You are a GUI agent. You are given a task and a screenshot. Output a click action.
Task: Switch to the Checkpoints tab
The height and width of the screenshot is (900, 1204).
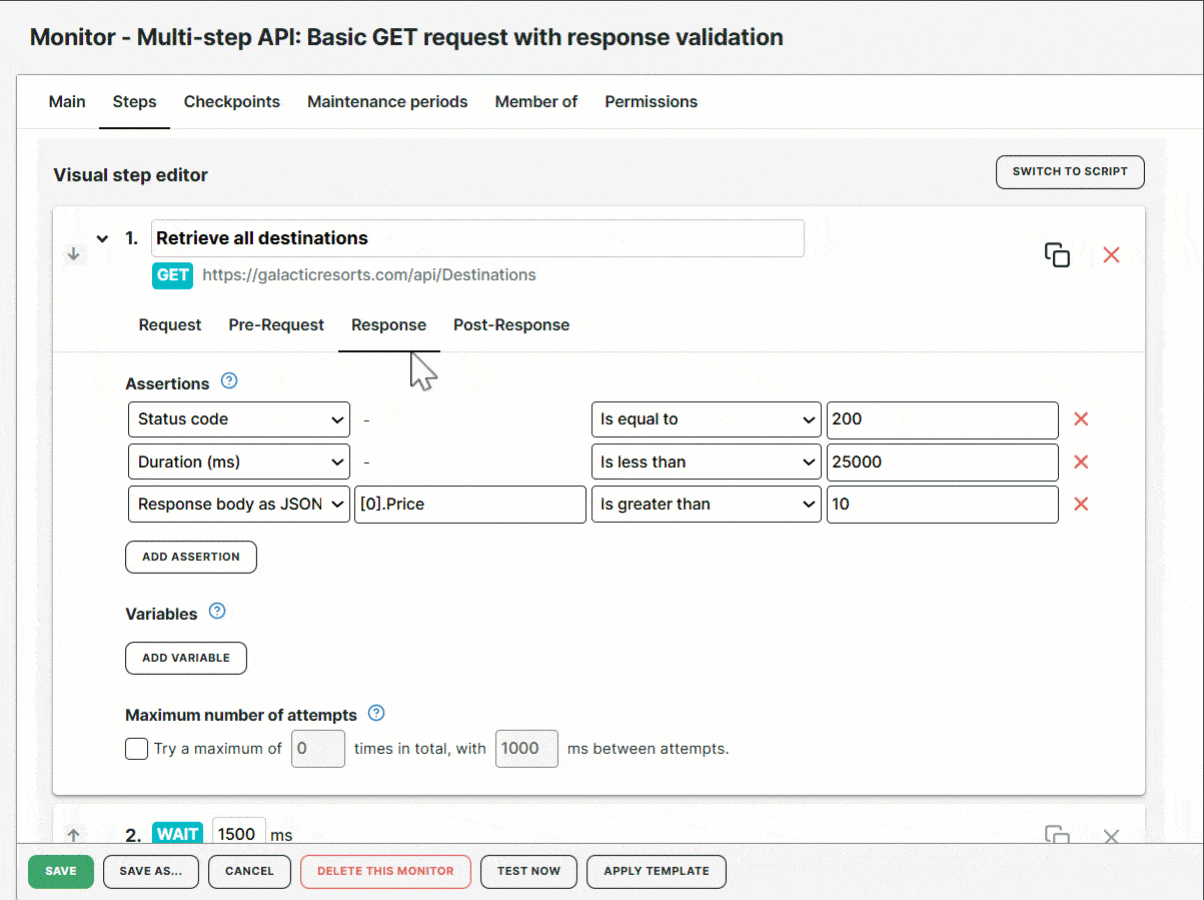click(232, 102)
